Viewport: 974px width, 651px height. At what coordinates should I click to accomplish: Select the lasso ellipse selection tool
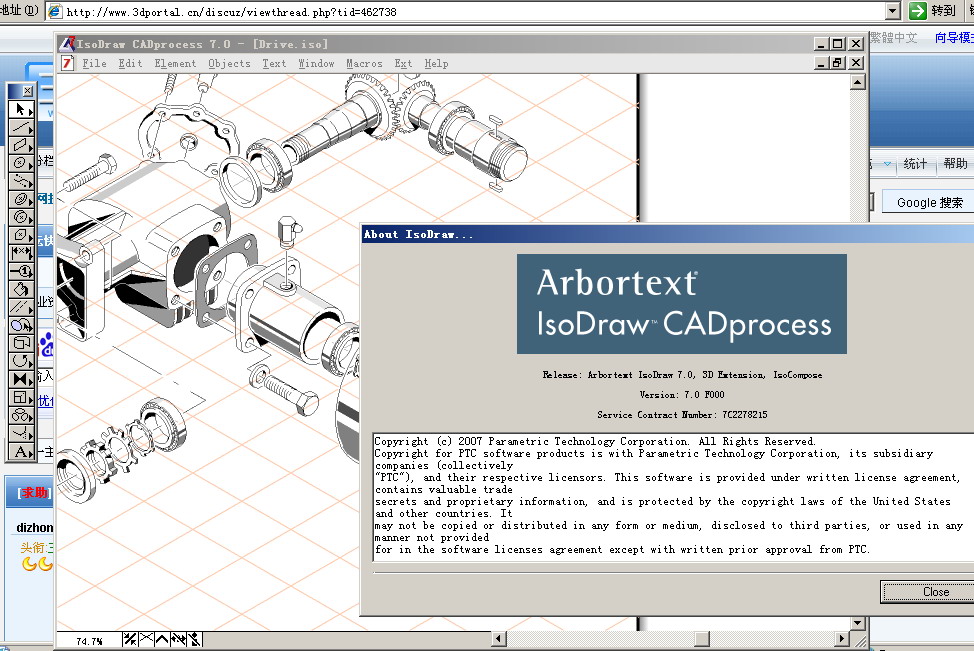(20, 326)
